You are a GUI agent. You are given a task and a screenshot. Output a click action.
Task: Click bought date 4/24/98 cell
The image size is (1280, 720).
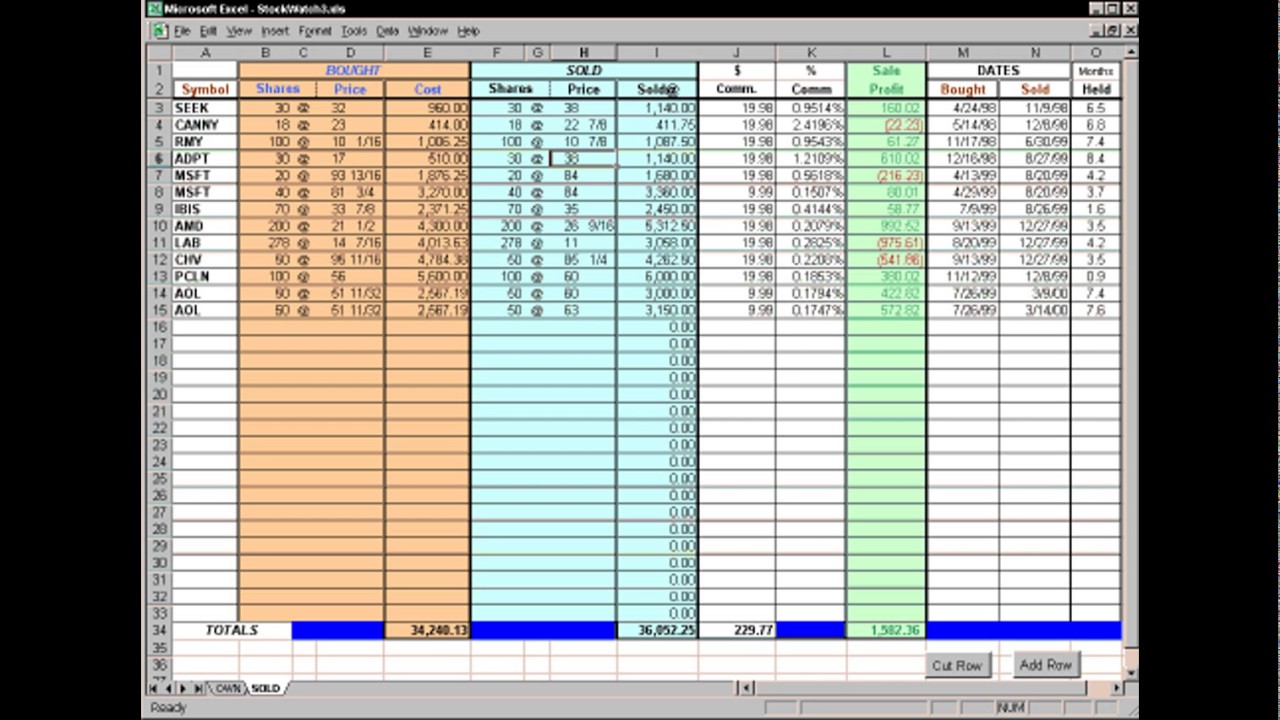pyautogui.click(x=963, y=108)
